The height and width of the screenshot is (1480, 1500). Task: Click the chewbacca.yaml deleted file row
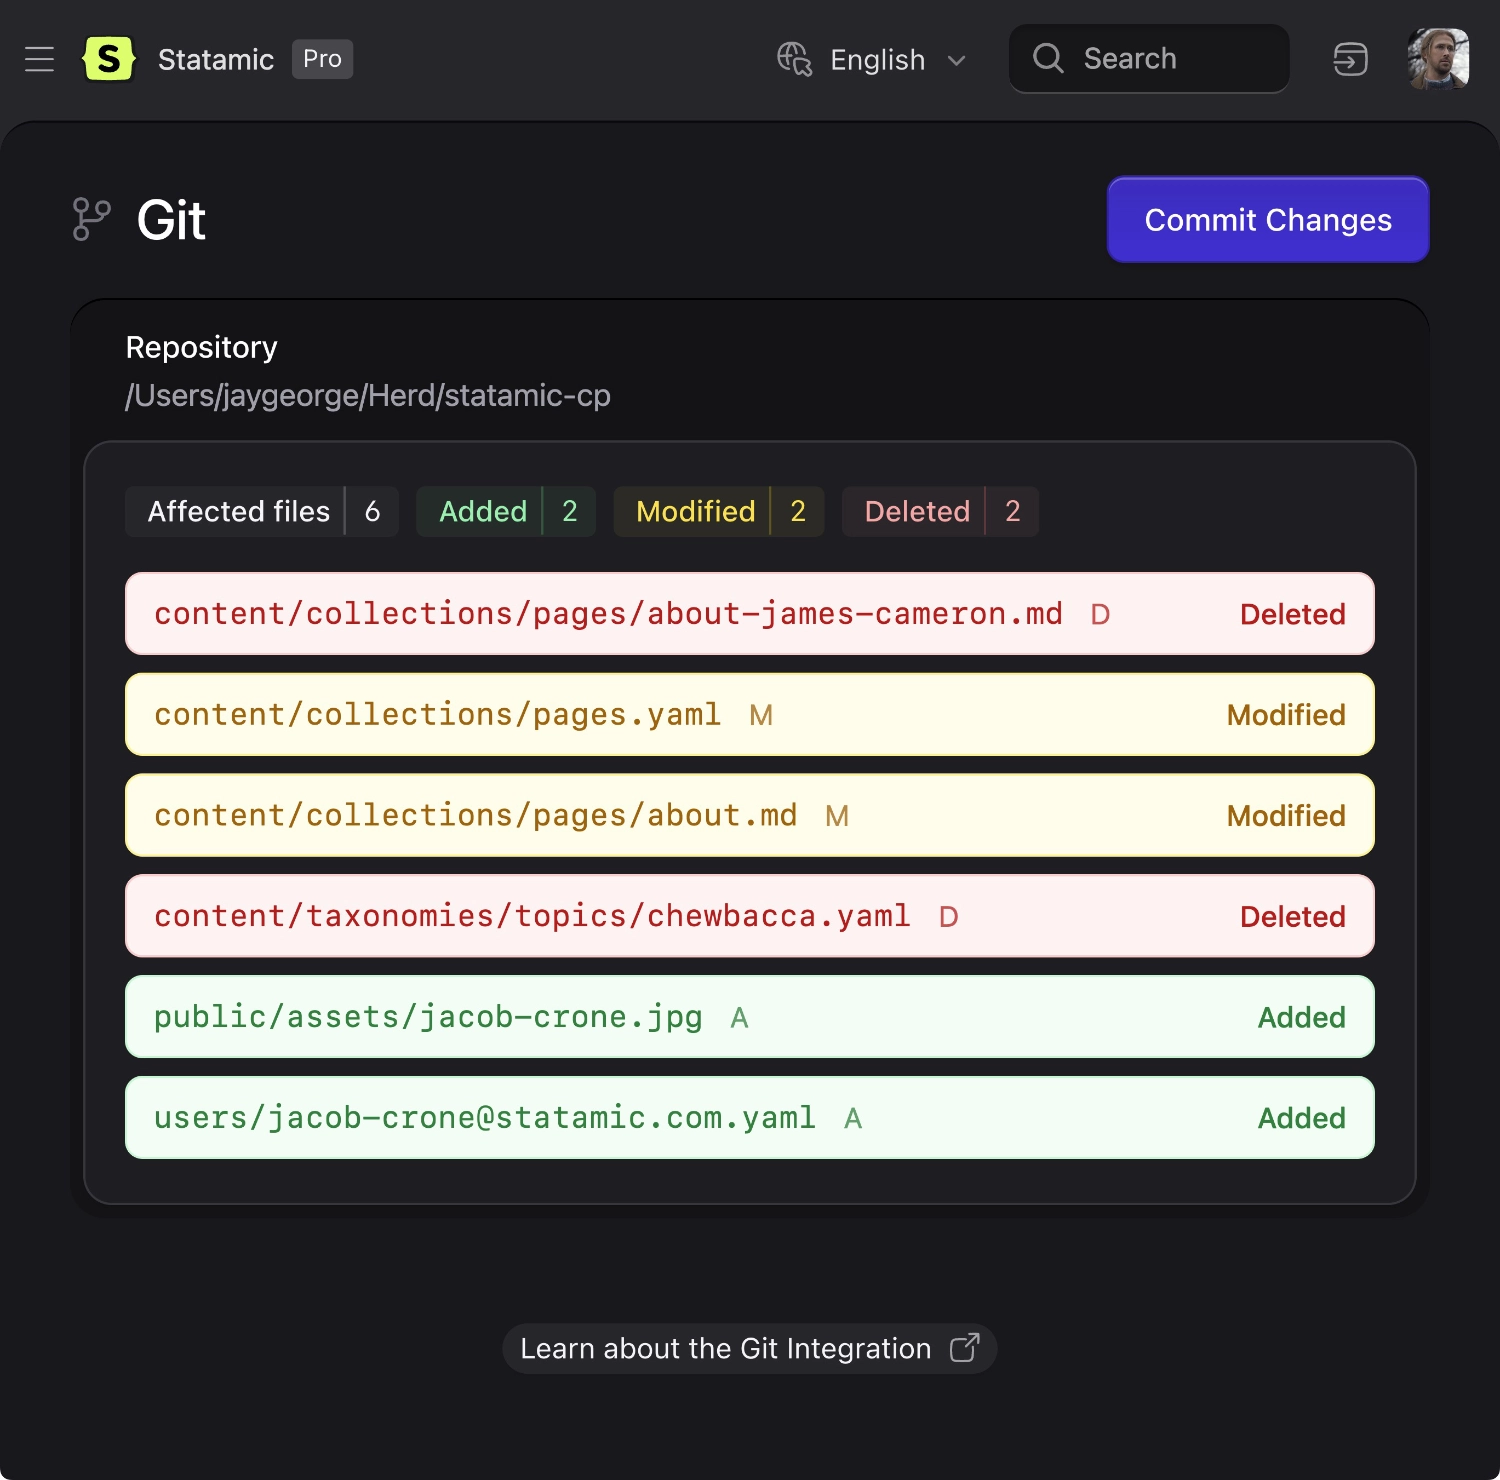750,916
